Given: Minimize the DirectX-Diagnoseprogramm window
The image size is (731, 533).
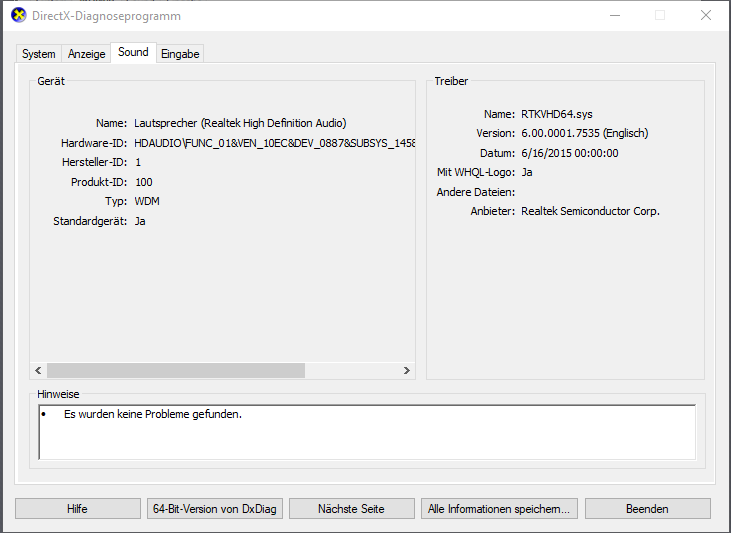Looking at the screenshot, I should 615,15.
